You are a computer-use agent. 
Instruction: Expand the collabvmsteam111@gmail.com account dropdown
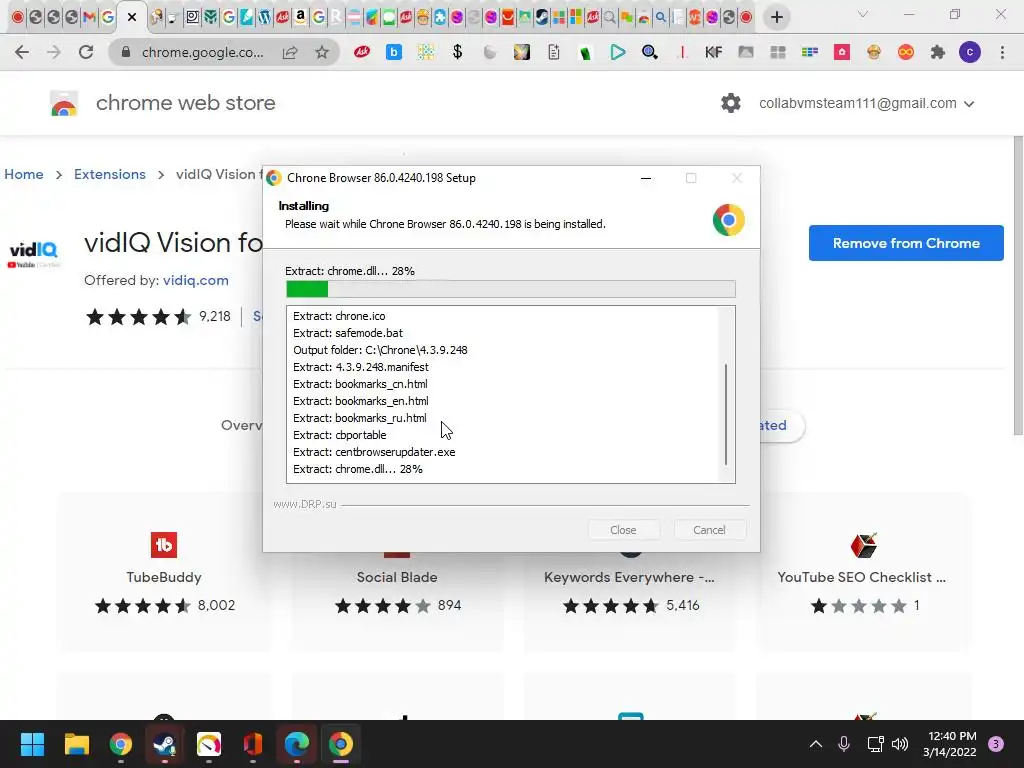point(866,103)
